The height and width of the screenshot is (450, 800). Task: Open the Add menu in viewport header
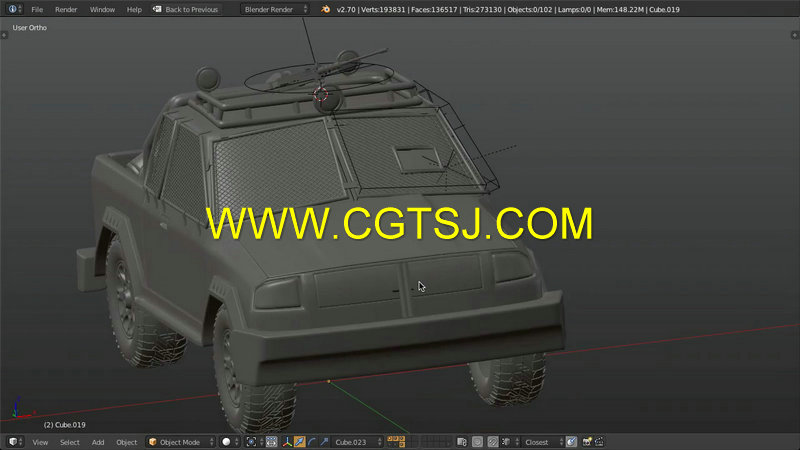pyautogui.click(x=98, y=442)
